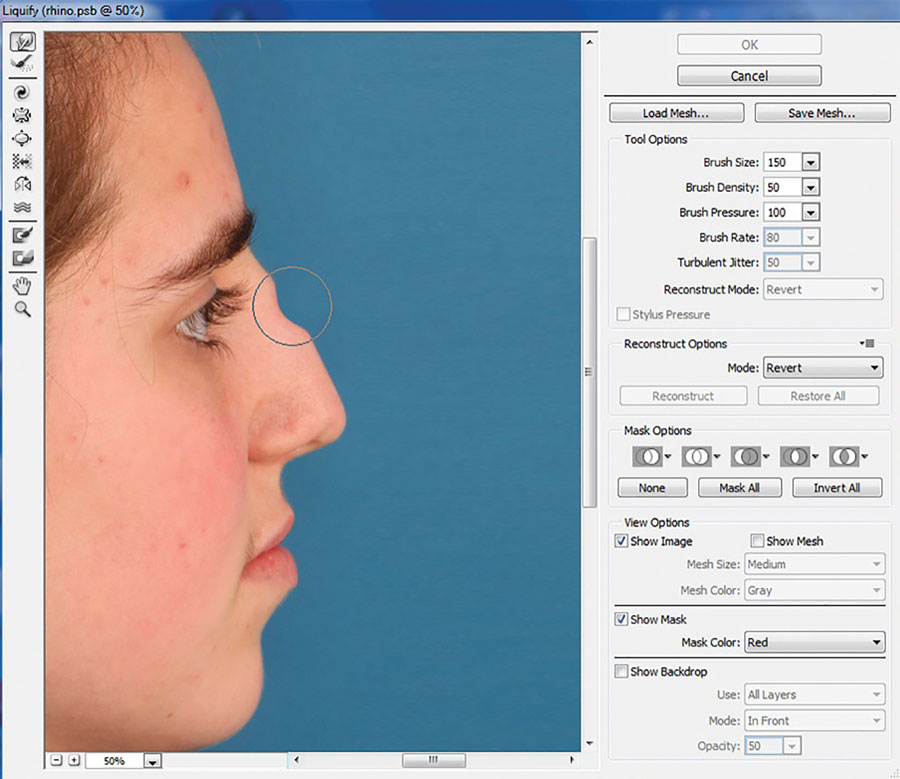Pick the Bloat tool
Viewport: 900px width, 779px height.
click(x=21, y=138)
